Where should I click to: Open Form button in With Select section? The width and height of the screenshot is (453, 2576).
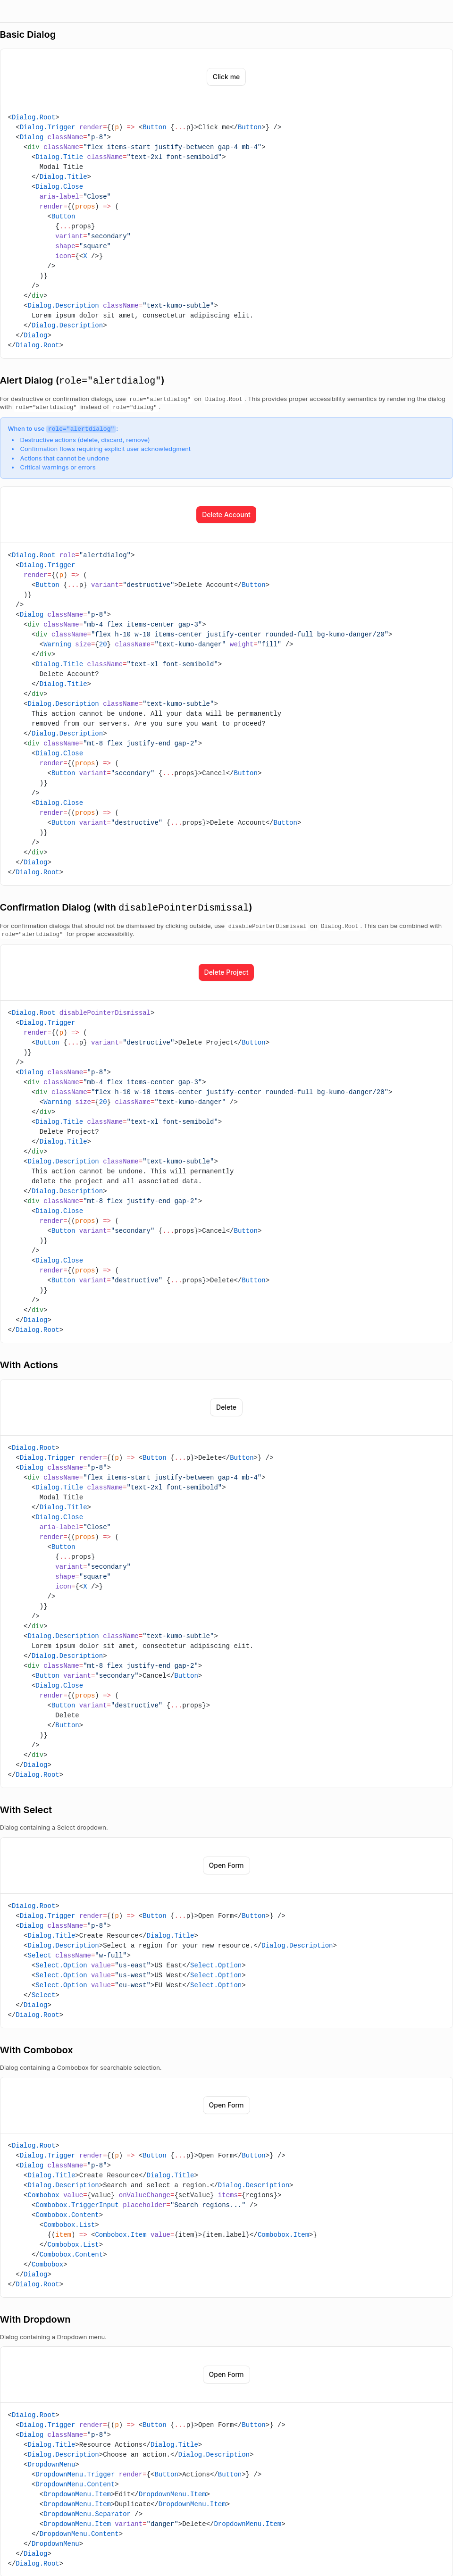226,1866
